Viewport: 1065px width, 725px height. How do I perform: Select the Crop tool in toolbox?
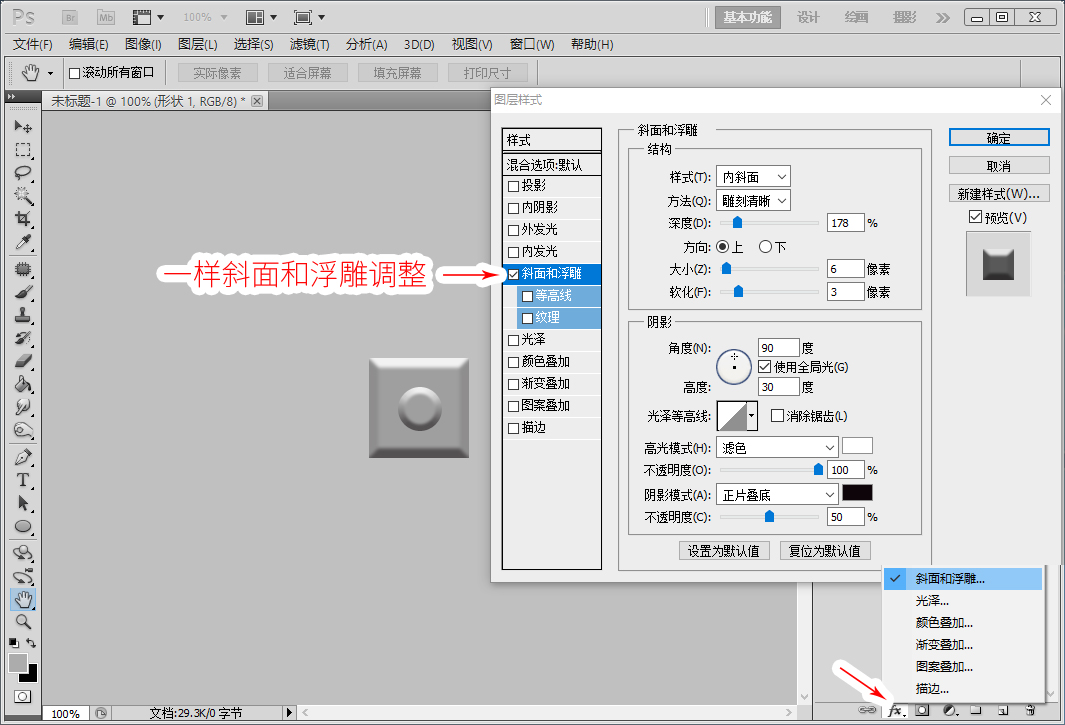click(x=23, y=219)
